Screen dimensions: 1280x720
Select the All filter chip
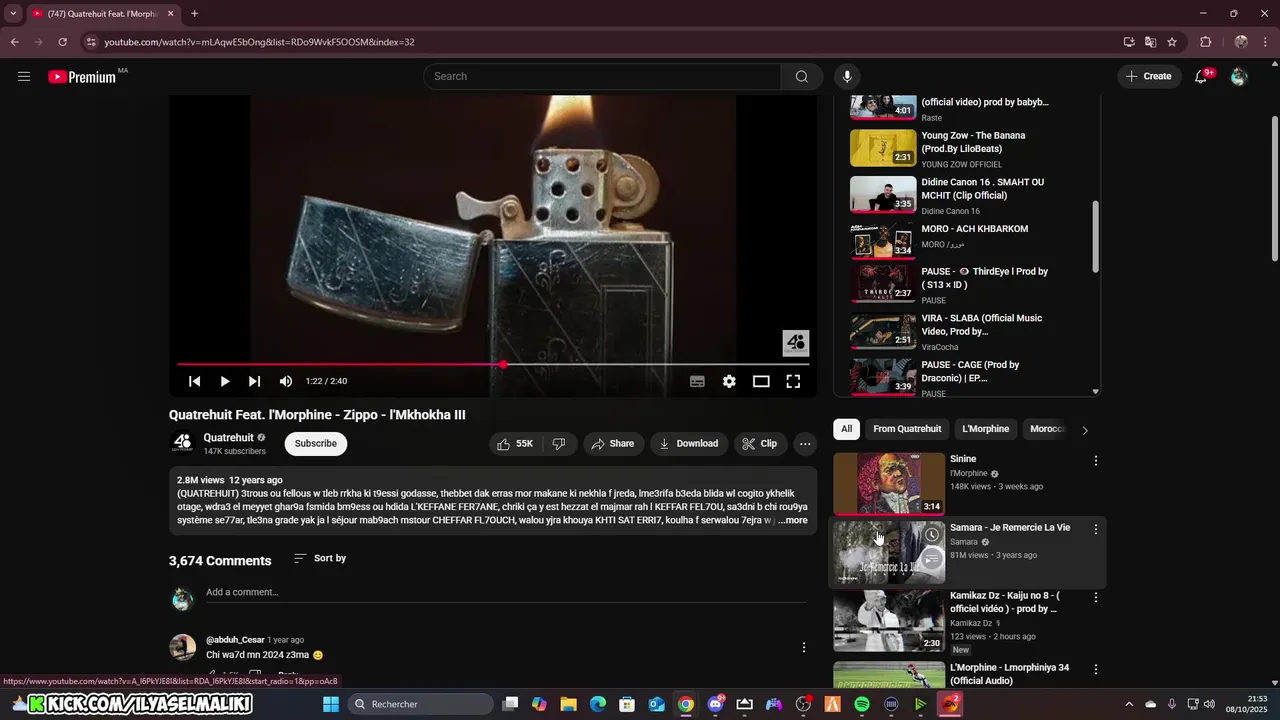[x=846, y=429]
